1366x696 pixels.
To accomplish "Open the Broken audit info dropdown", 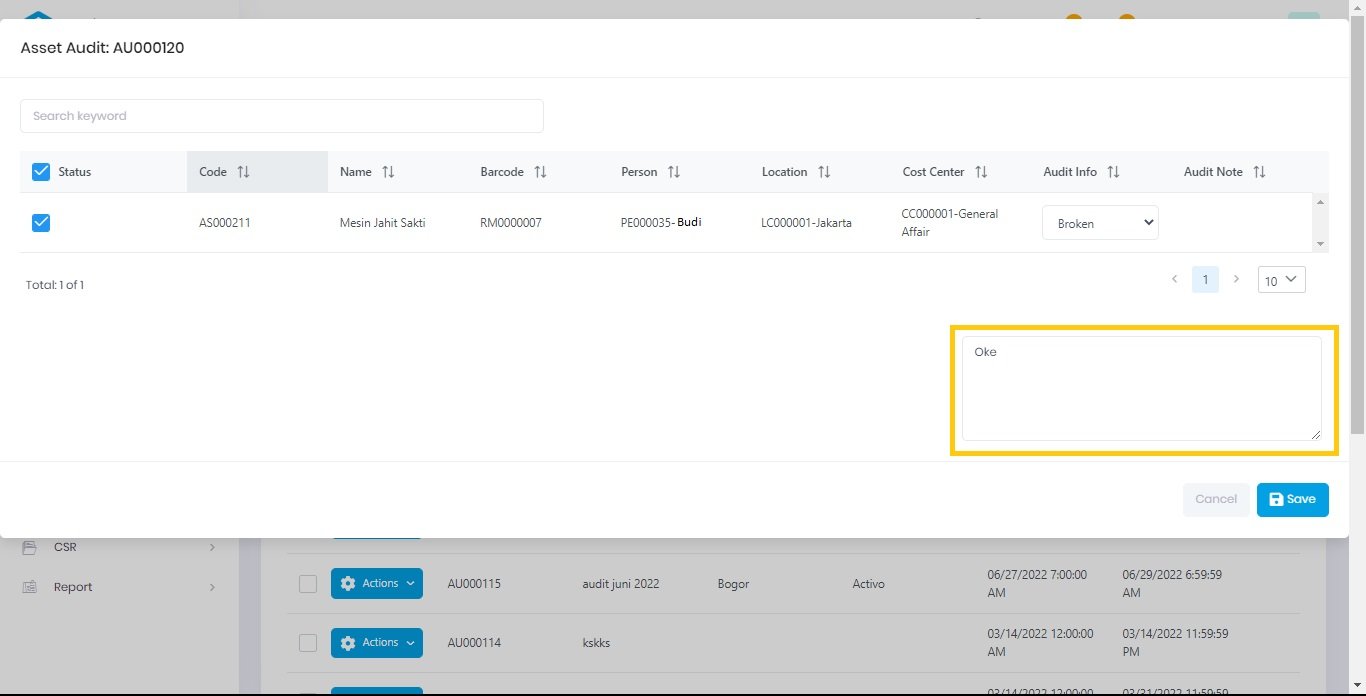I will pyautogui.click(x=1100, y=223).
